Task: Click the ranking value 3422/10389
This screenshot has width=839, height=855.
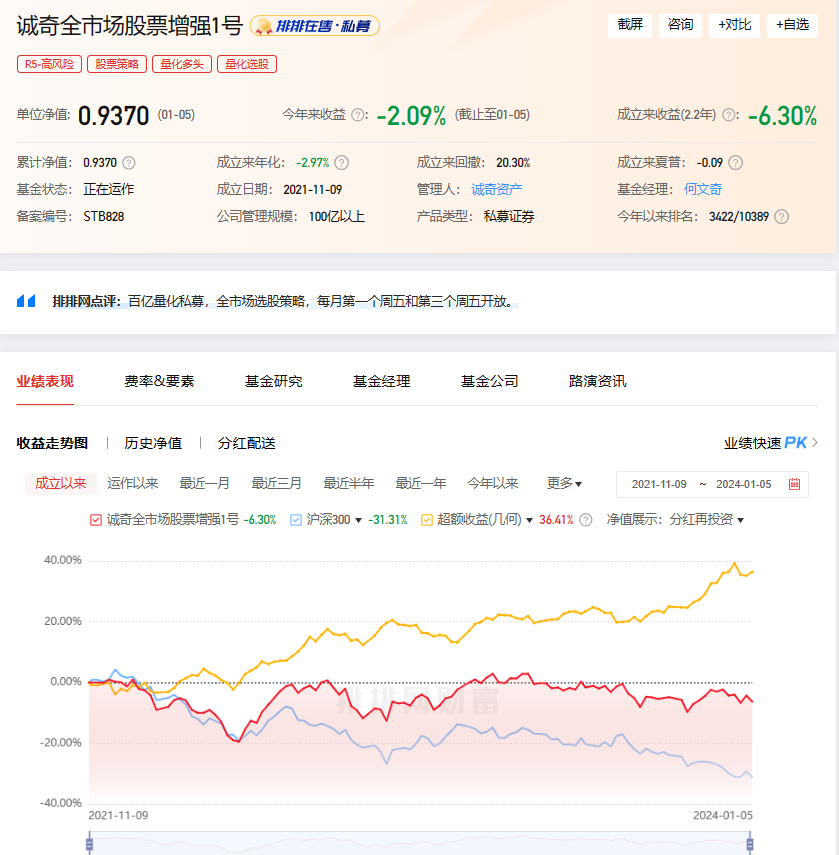Action: point(739,216)
